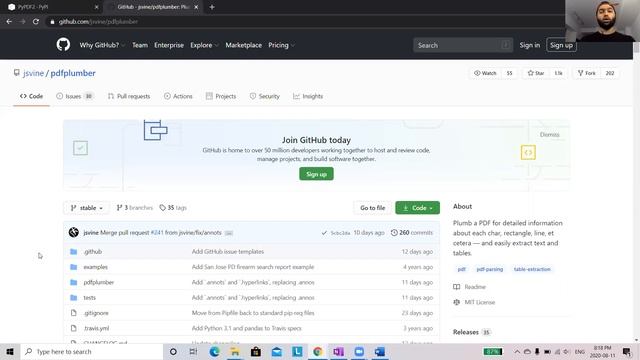Image resolution: width=640 pixels, height=360 pixels.
Task: Open Task View in the taskbar
Action: [x=193, y=351]
